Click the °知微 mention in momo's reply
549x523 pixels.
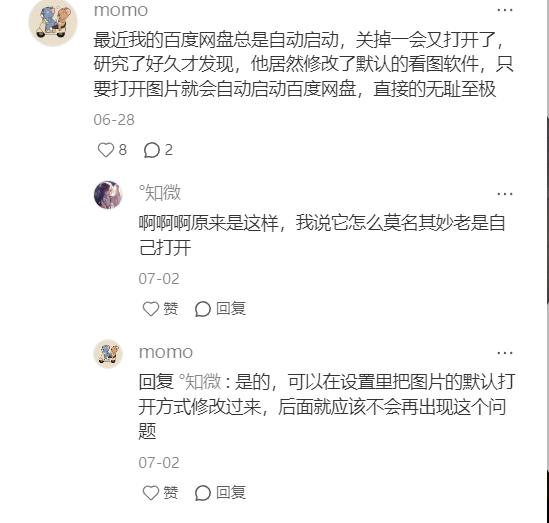point(200,382)
